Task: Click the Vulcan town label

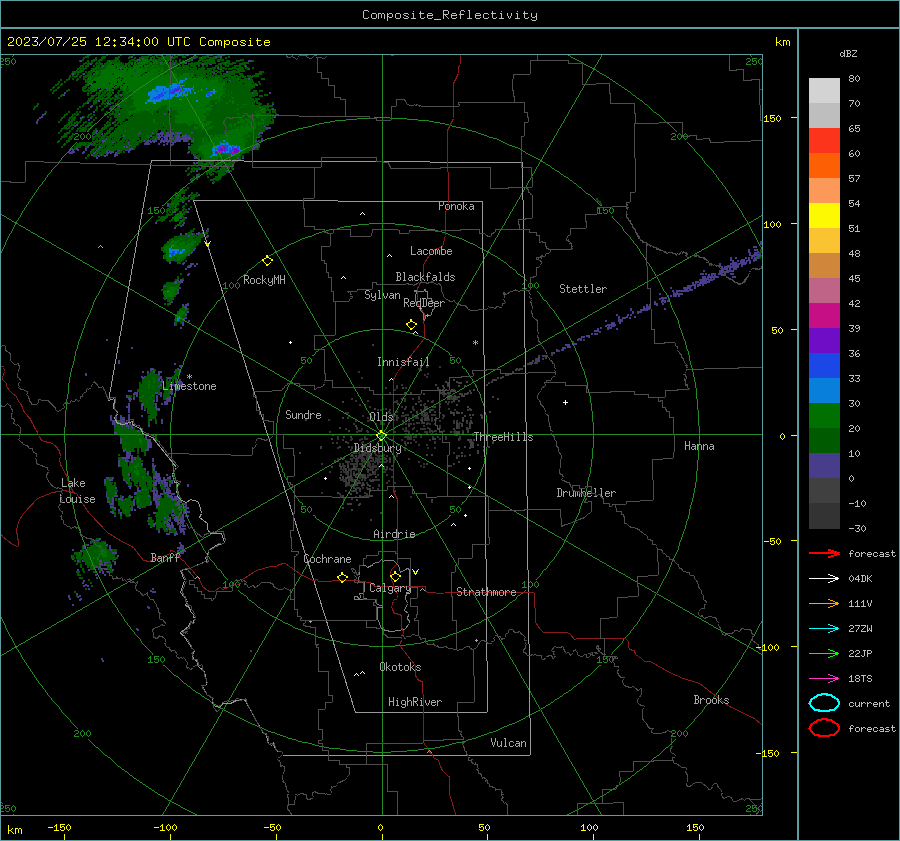Action: 508,743
